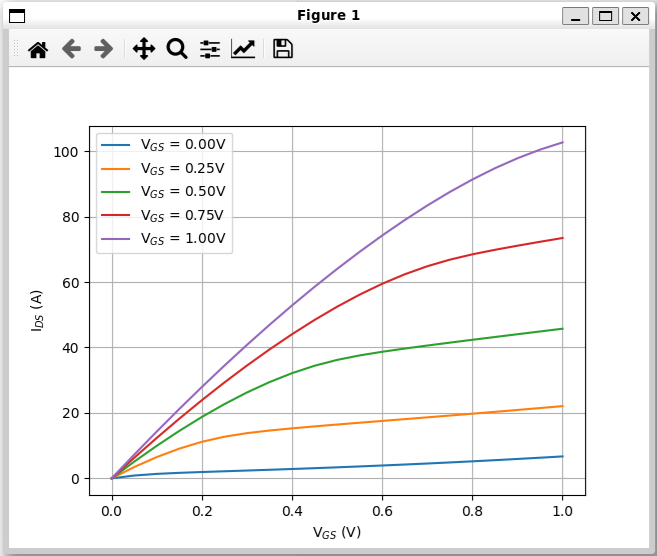Click the x-axis tick label 0.0
657x556 pixels.
point(111,511)
